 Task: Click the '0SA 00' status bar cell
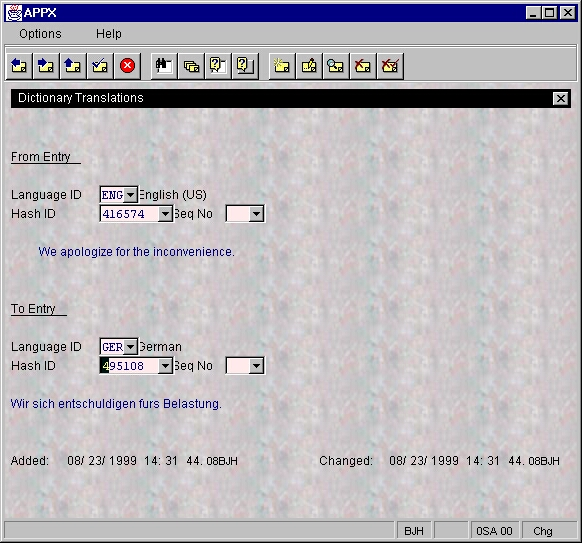[494, 531]
